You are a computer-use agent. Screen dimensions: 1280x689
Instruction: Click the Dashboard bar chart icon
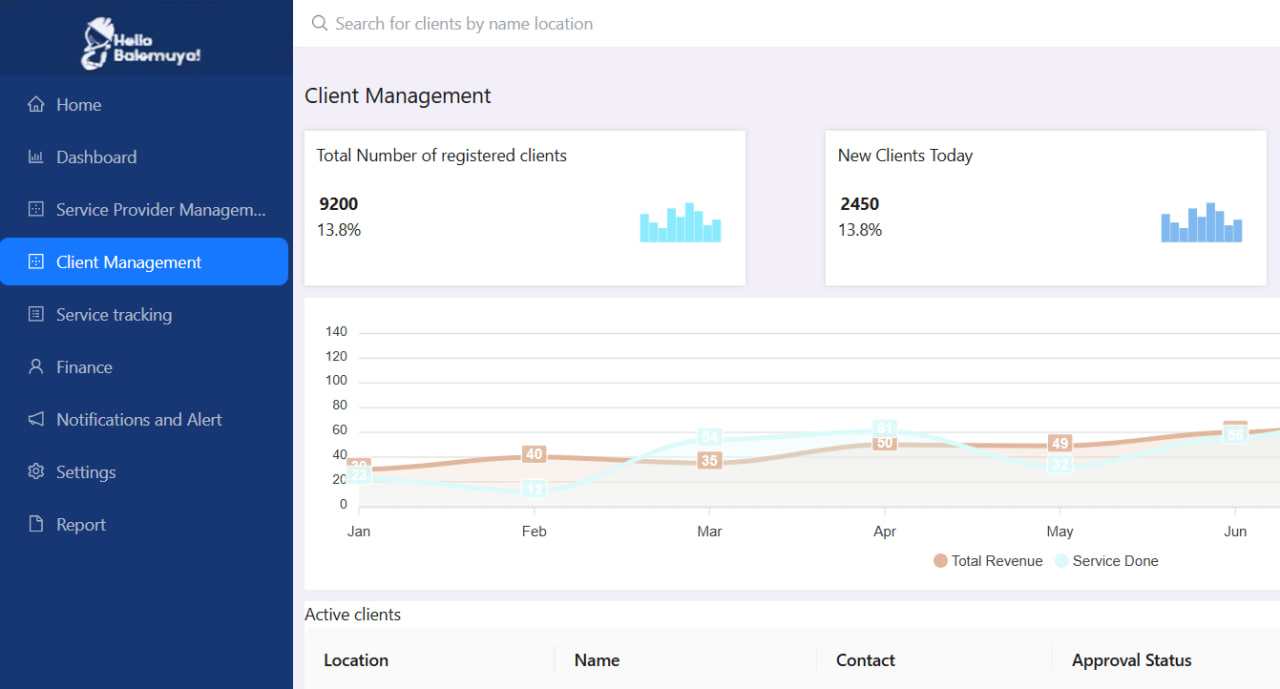click(x=36, y=157)
